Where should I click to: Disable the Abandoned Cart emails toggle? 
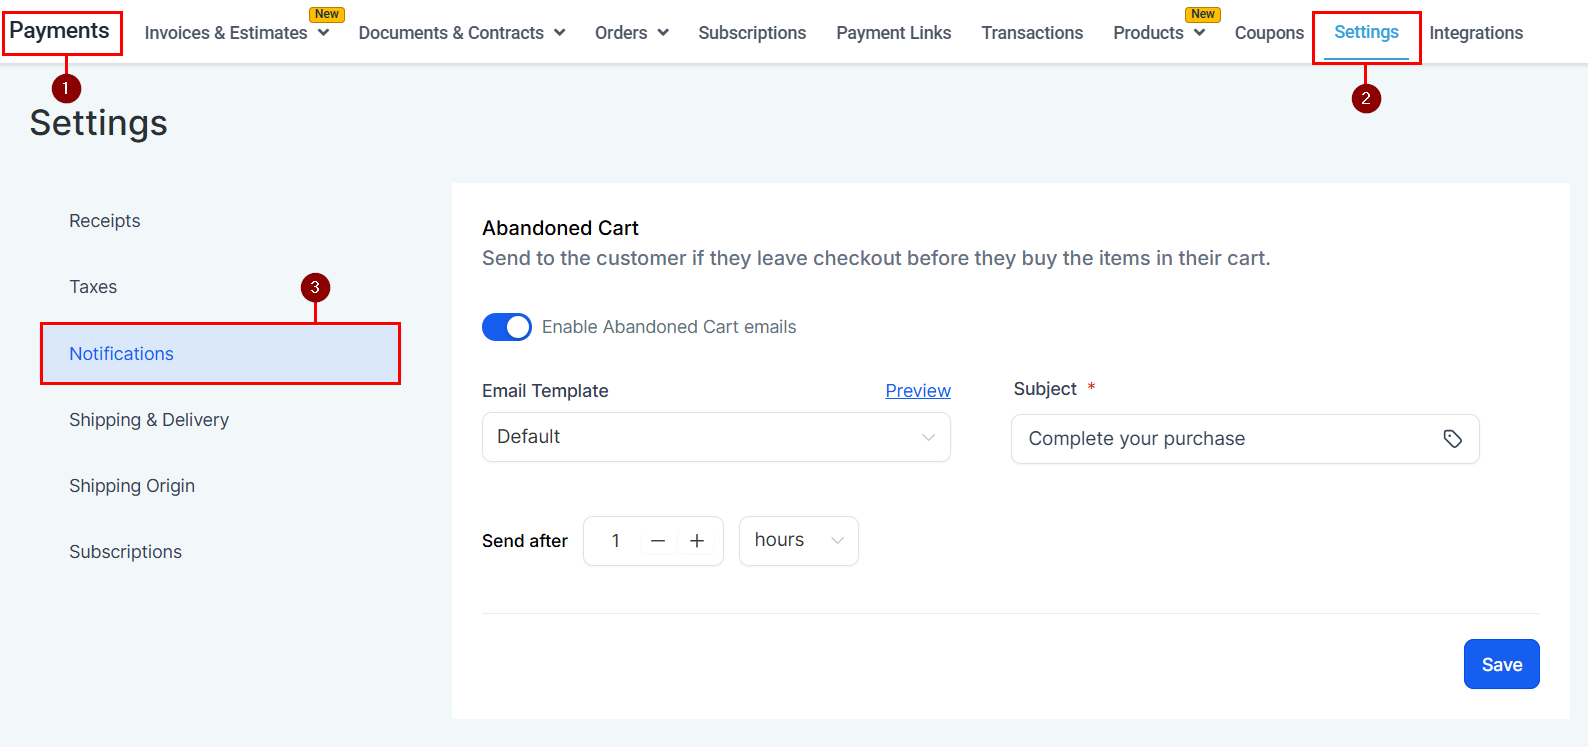[507, 327]
